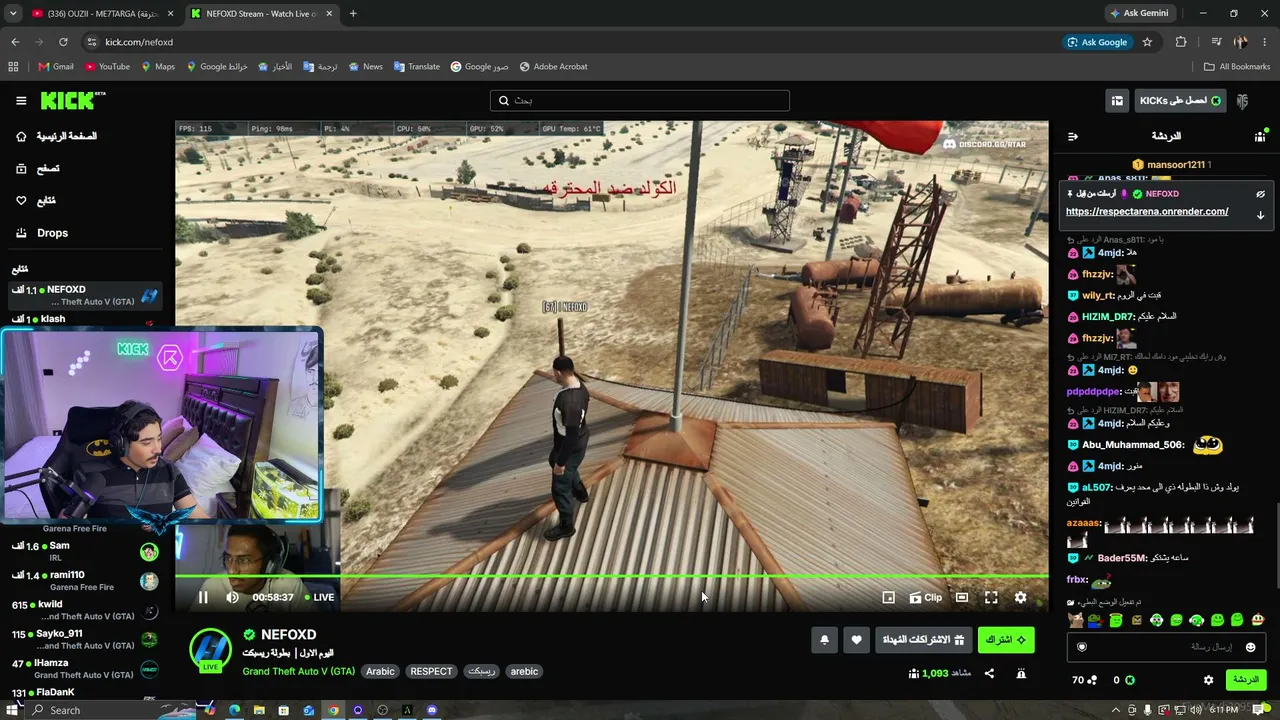Open the user profile avatar menu
This screenshot has height=720, width=1280.
pos(1243,101)
